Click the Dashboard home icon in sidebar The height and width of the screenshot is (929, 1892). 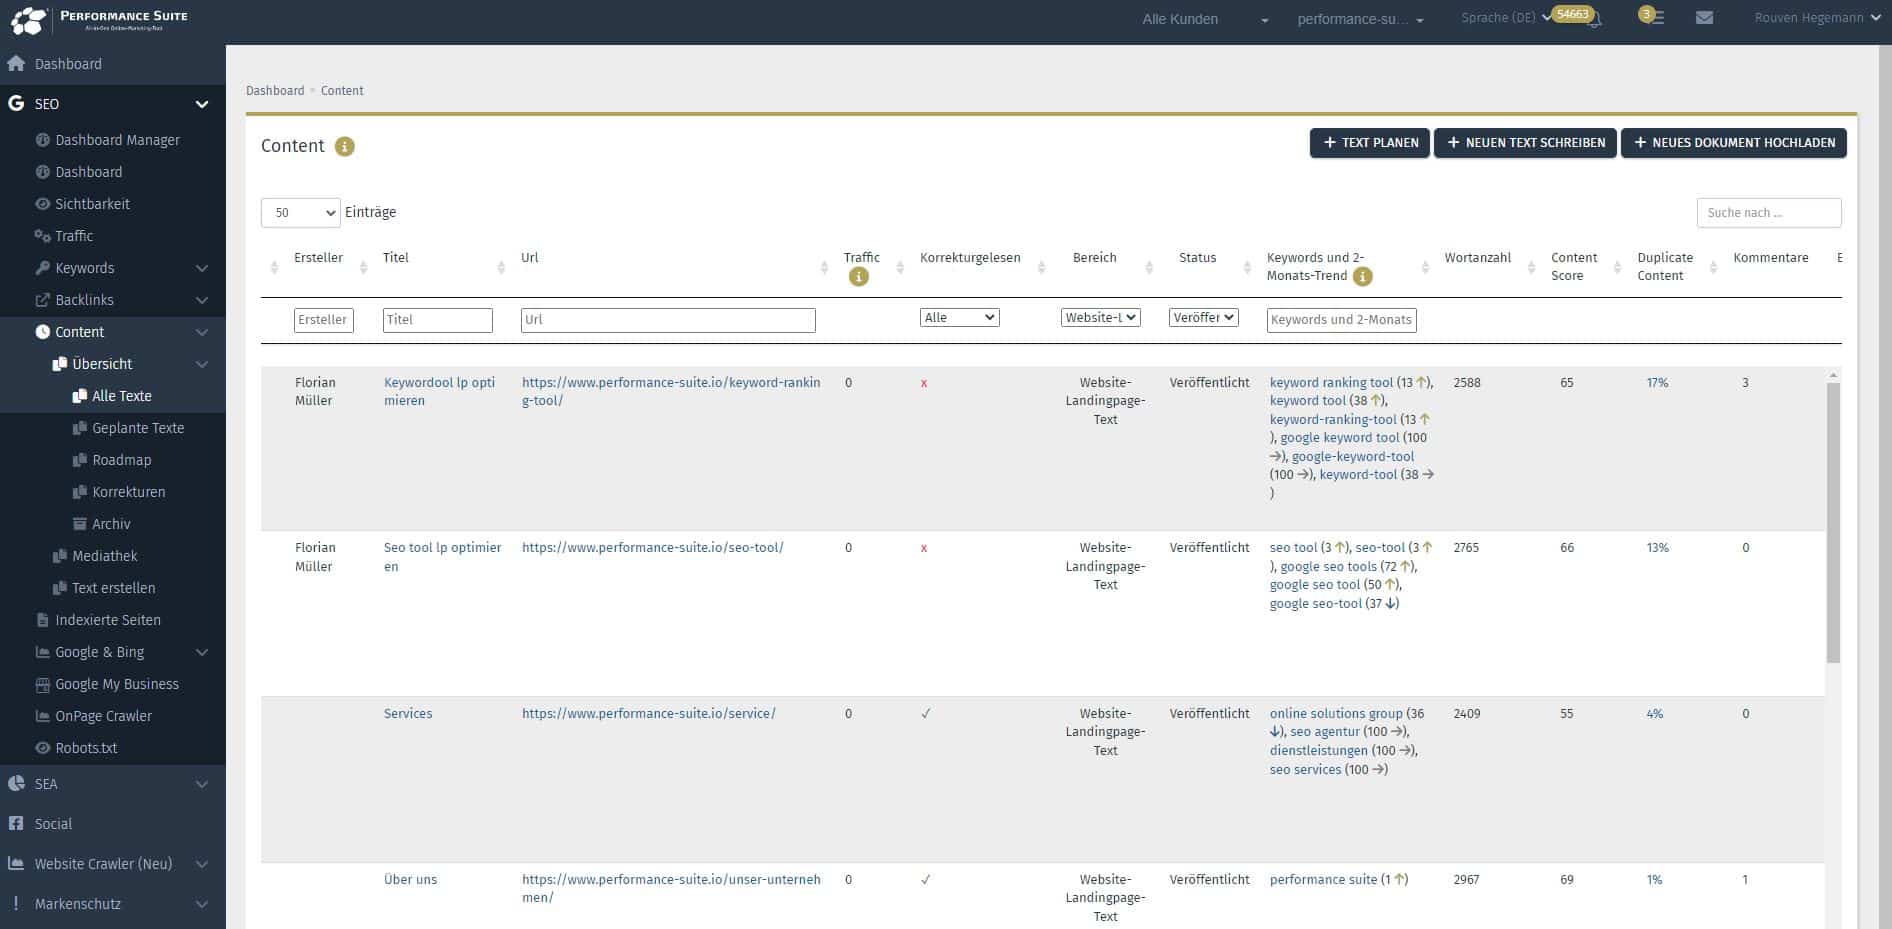pyautogui.click(x=16, y=64)
